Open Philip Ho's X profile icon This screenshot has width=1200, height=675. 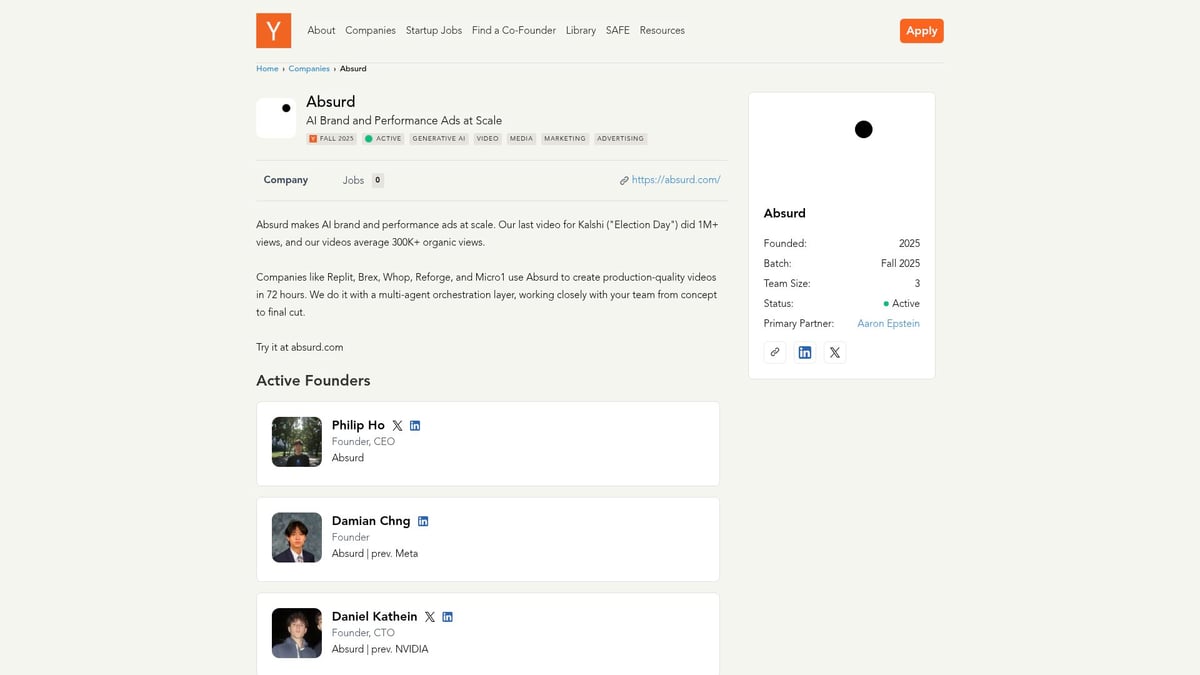[x=397, y=425]
